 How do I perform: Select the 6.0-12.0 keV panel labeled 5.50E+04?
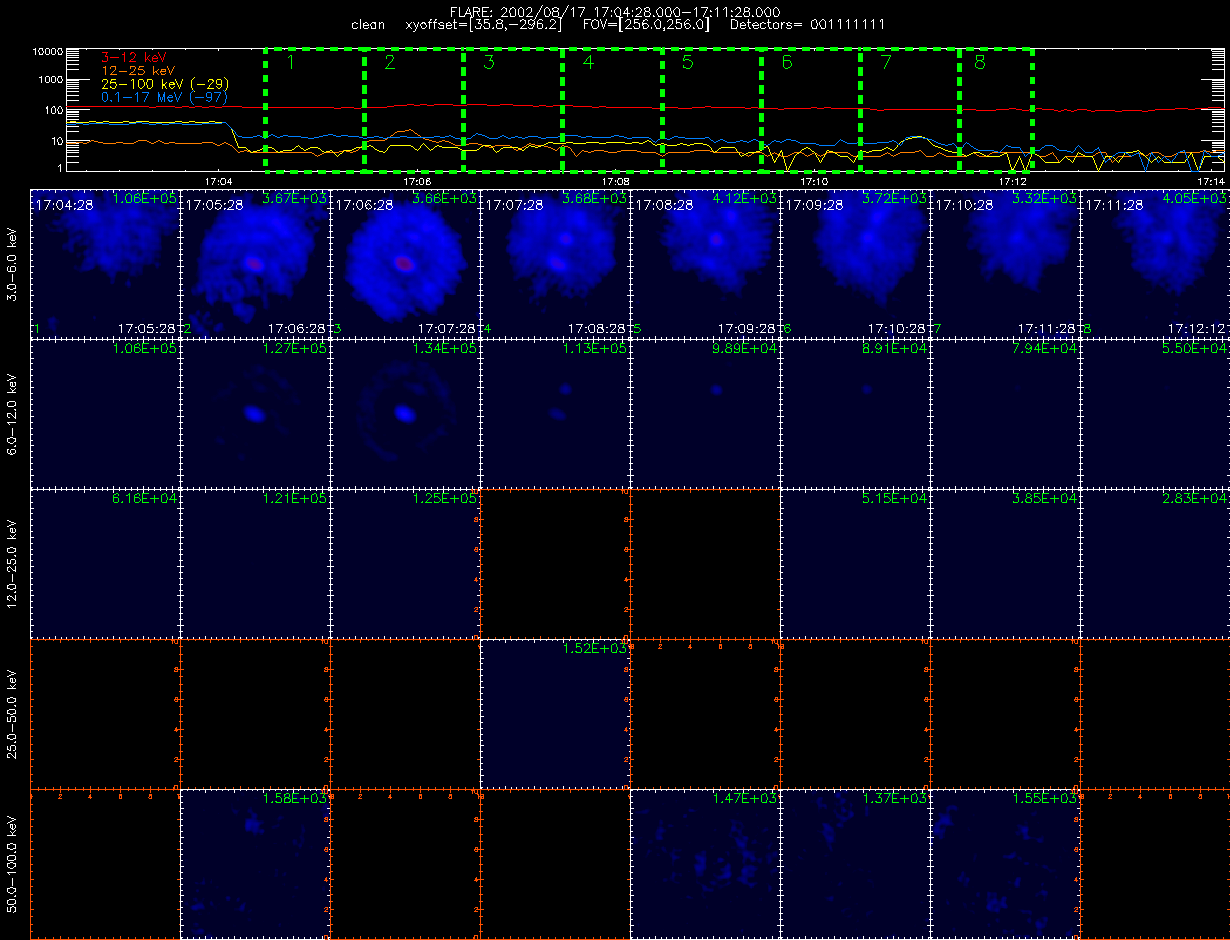coord(1155,413)
